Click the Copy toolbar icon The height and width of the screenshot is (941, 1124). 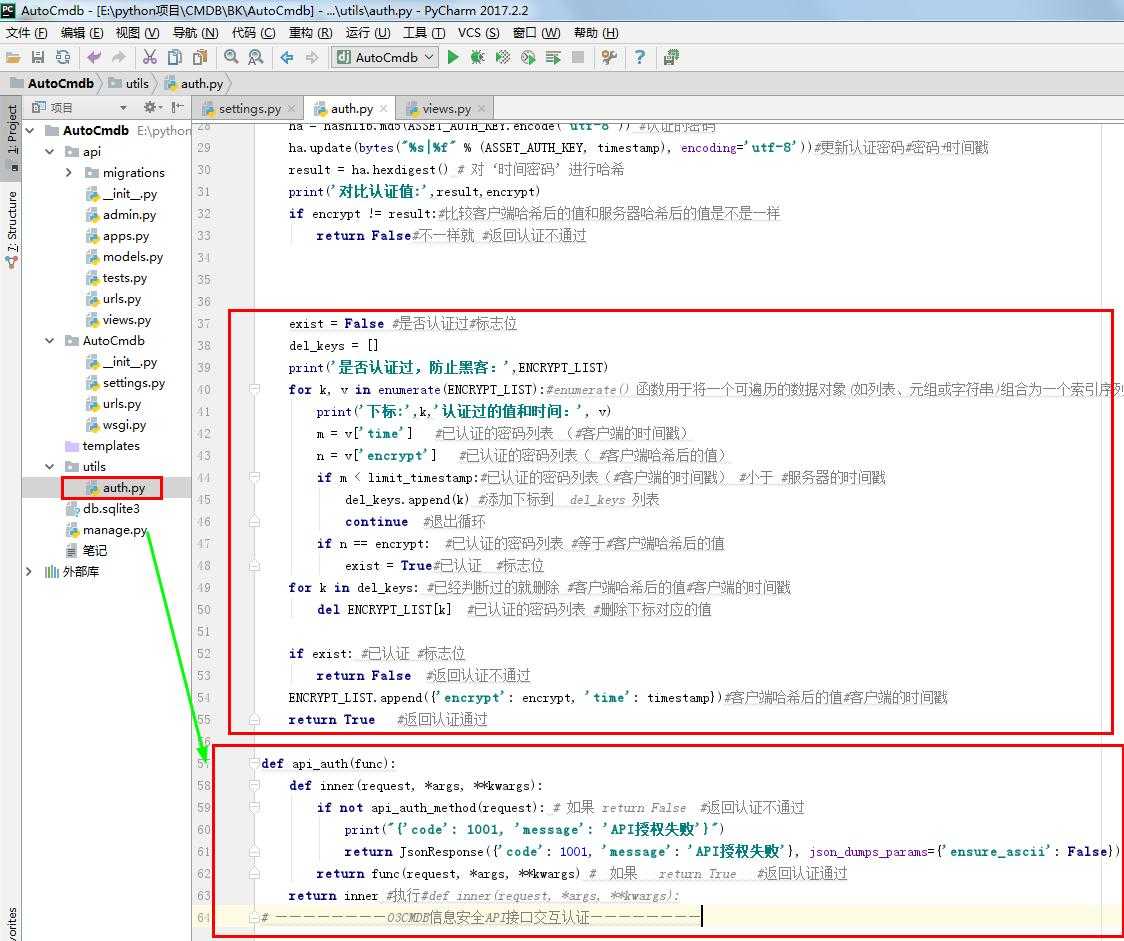174,57
